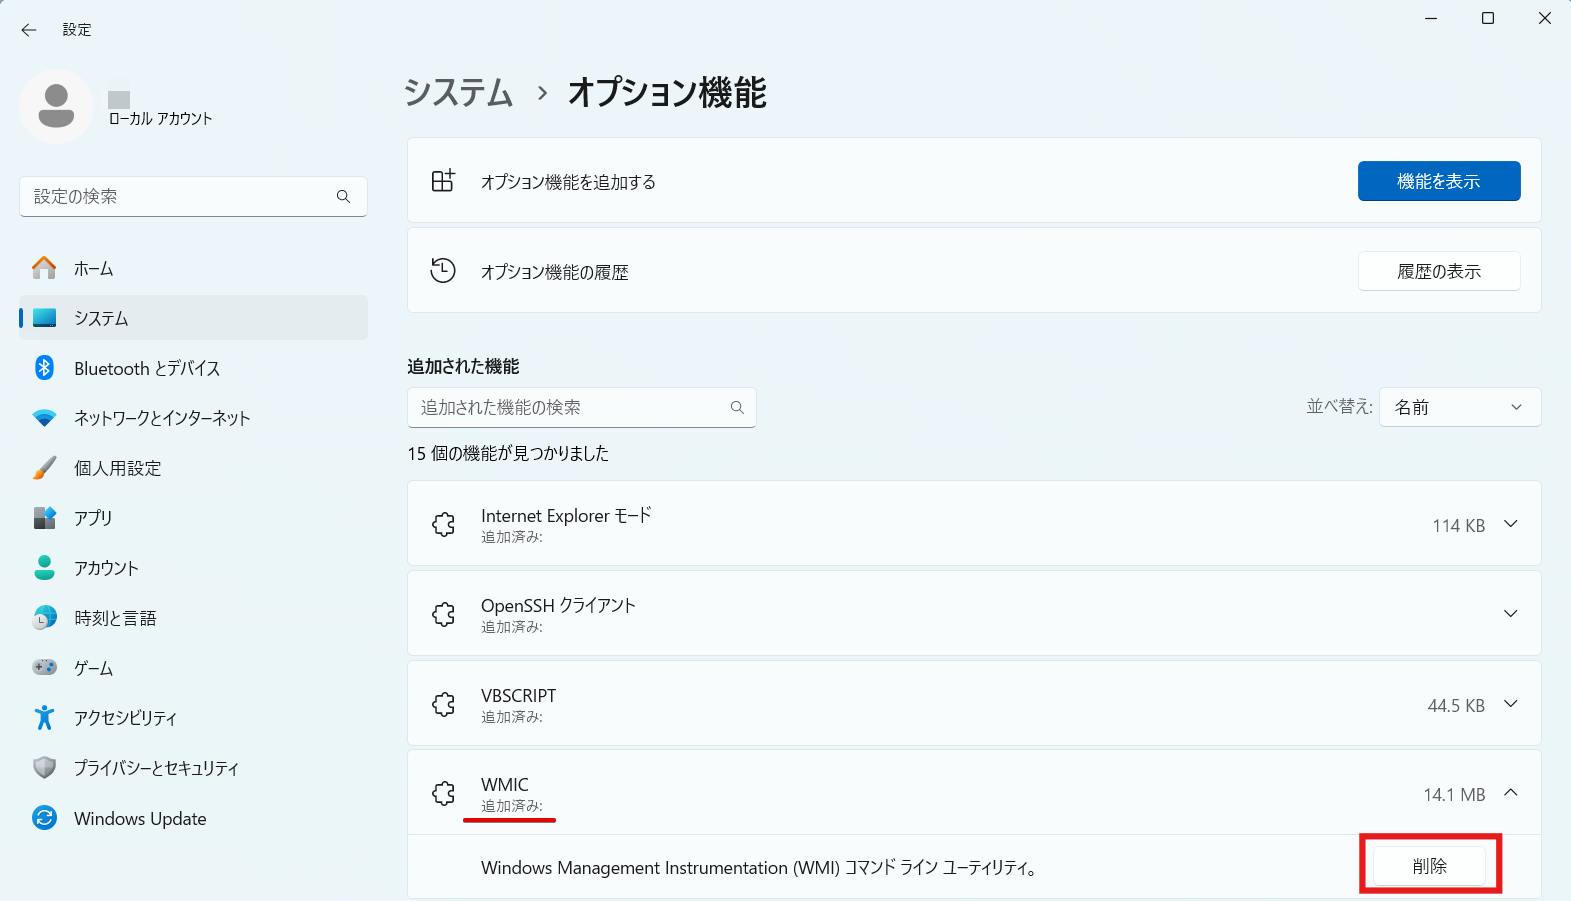The width and height of the screenshot is (1571, 901).
Task: Open プライバシーとセキュリティ label
Action: (x=157, y=768)
